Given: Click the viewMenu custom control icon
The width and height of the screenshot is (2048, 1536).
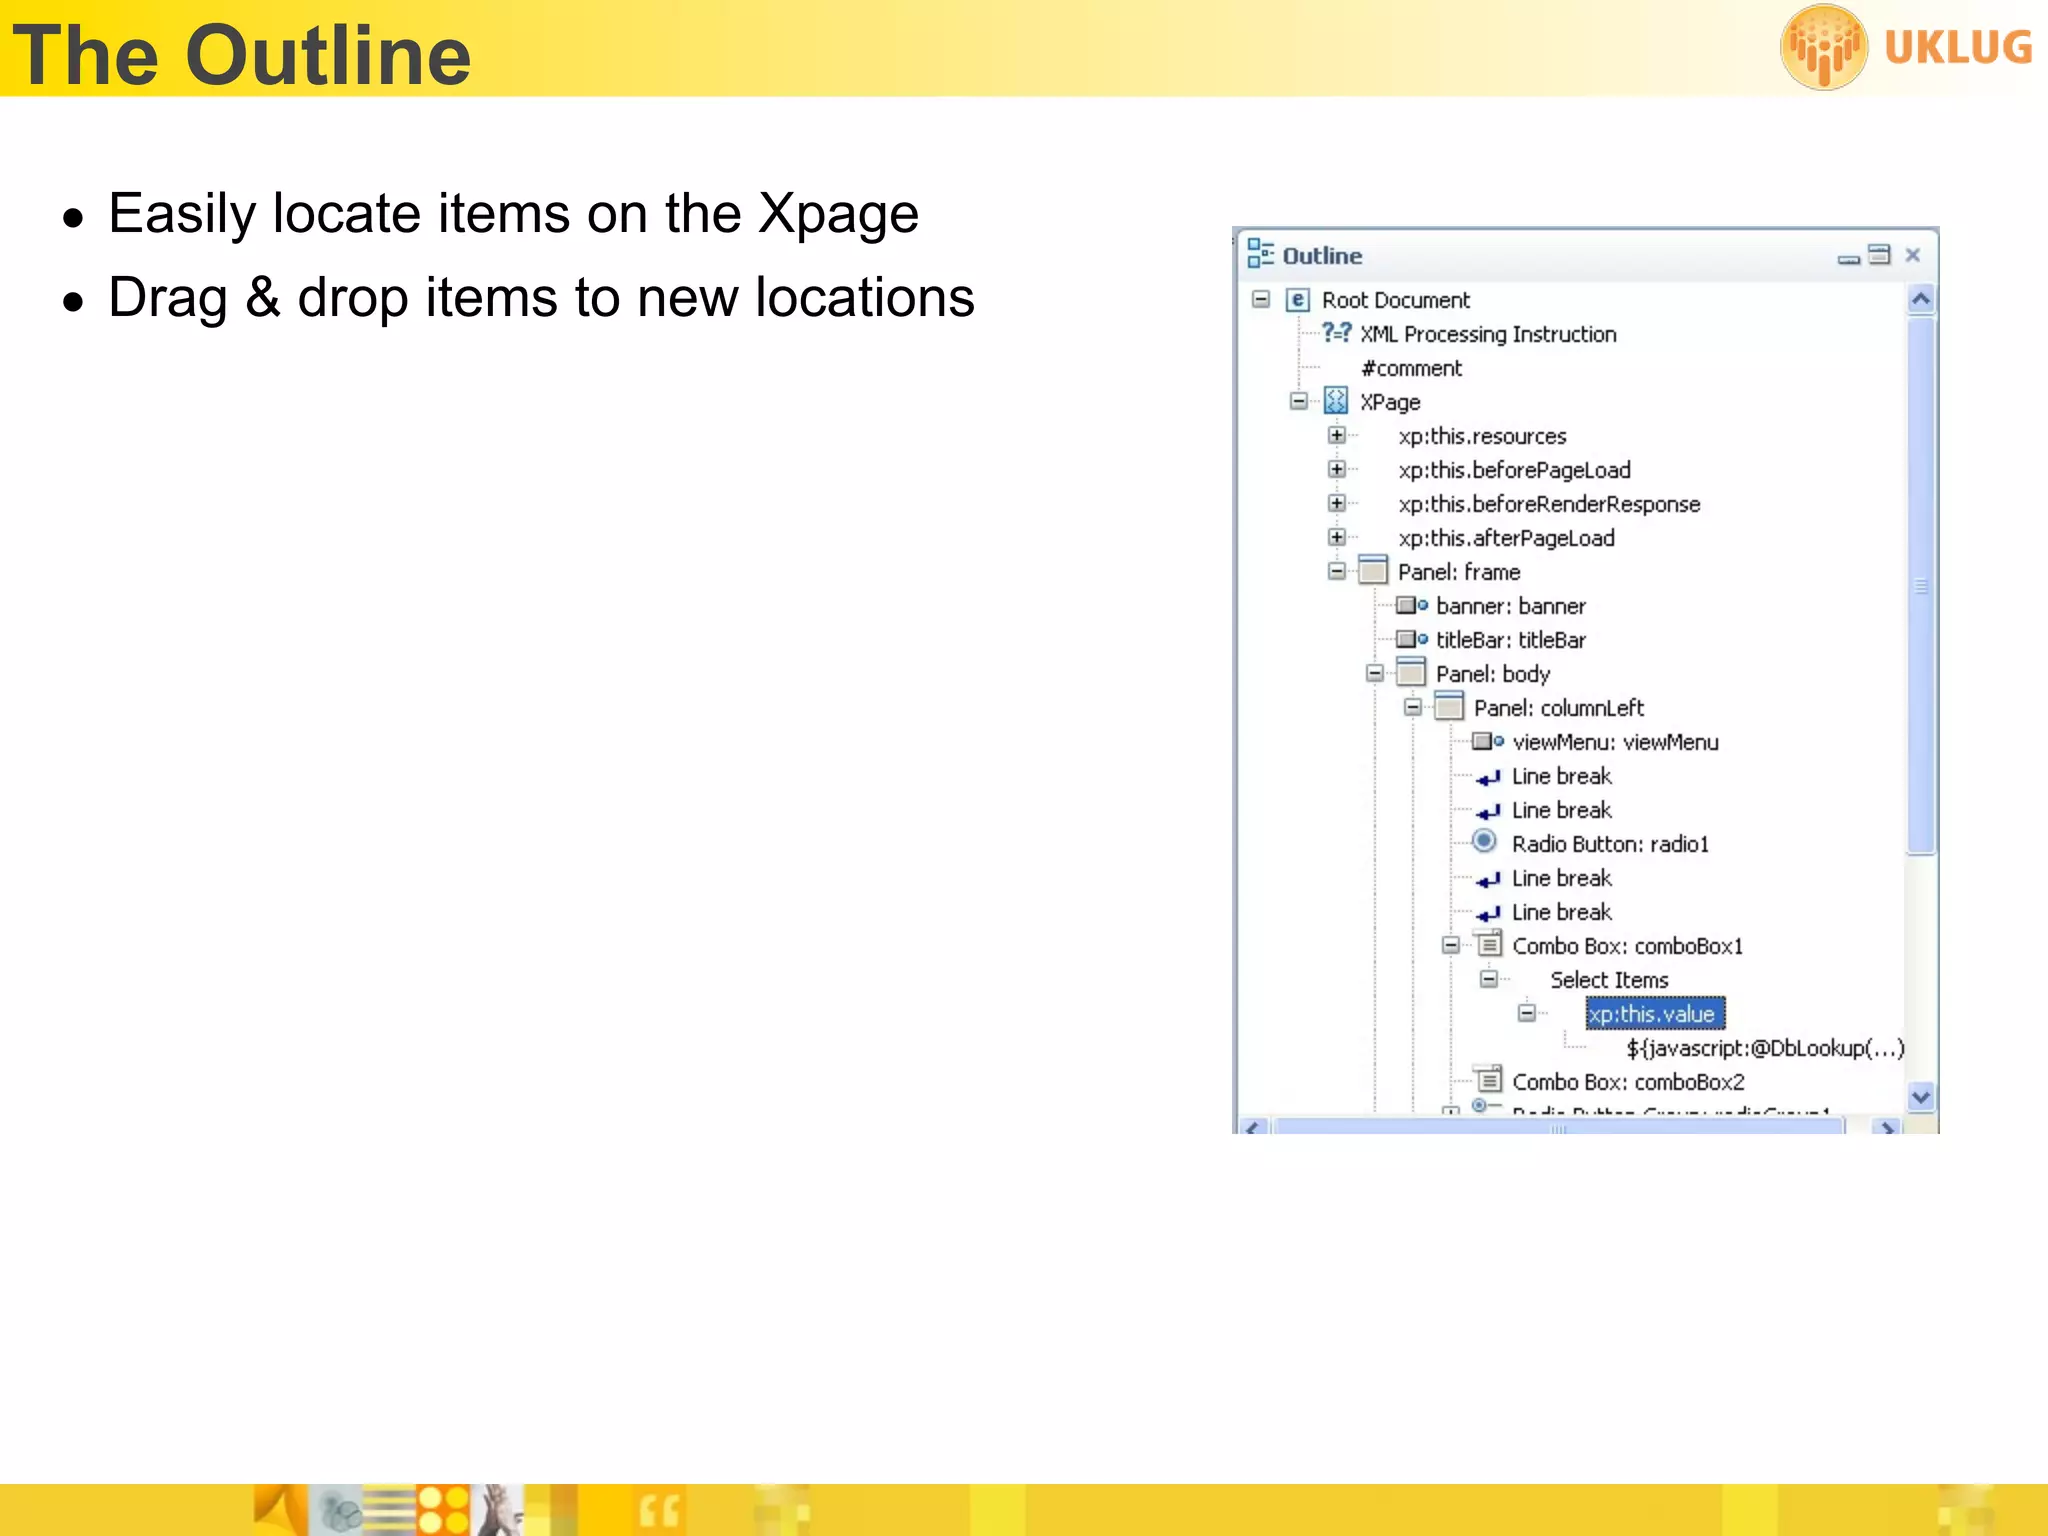Looking at the screenshot, I should (1488, 741).
